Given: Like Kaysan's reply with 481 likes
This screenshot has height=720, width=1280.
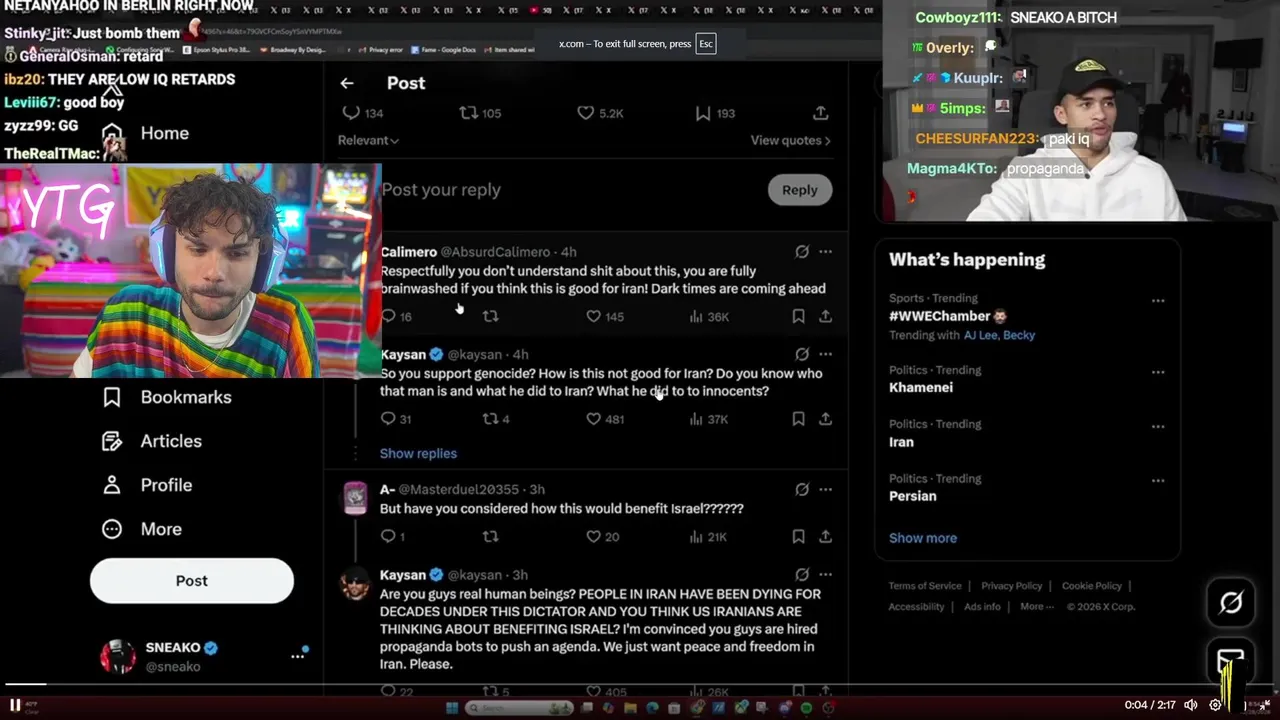Looking at the screenshot, I should [x=604, y=419].
